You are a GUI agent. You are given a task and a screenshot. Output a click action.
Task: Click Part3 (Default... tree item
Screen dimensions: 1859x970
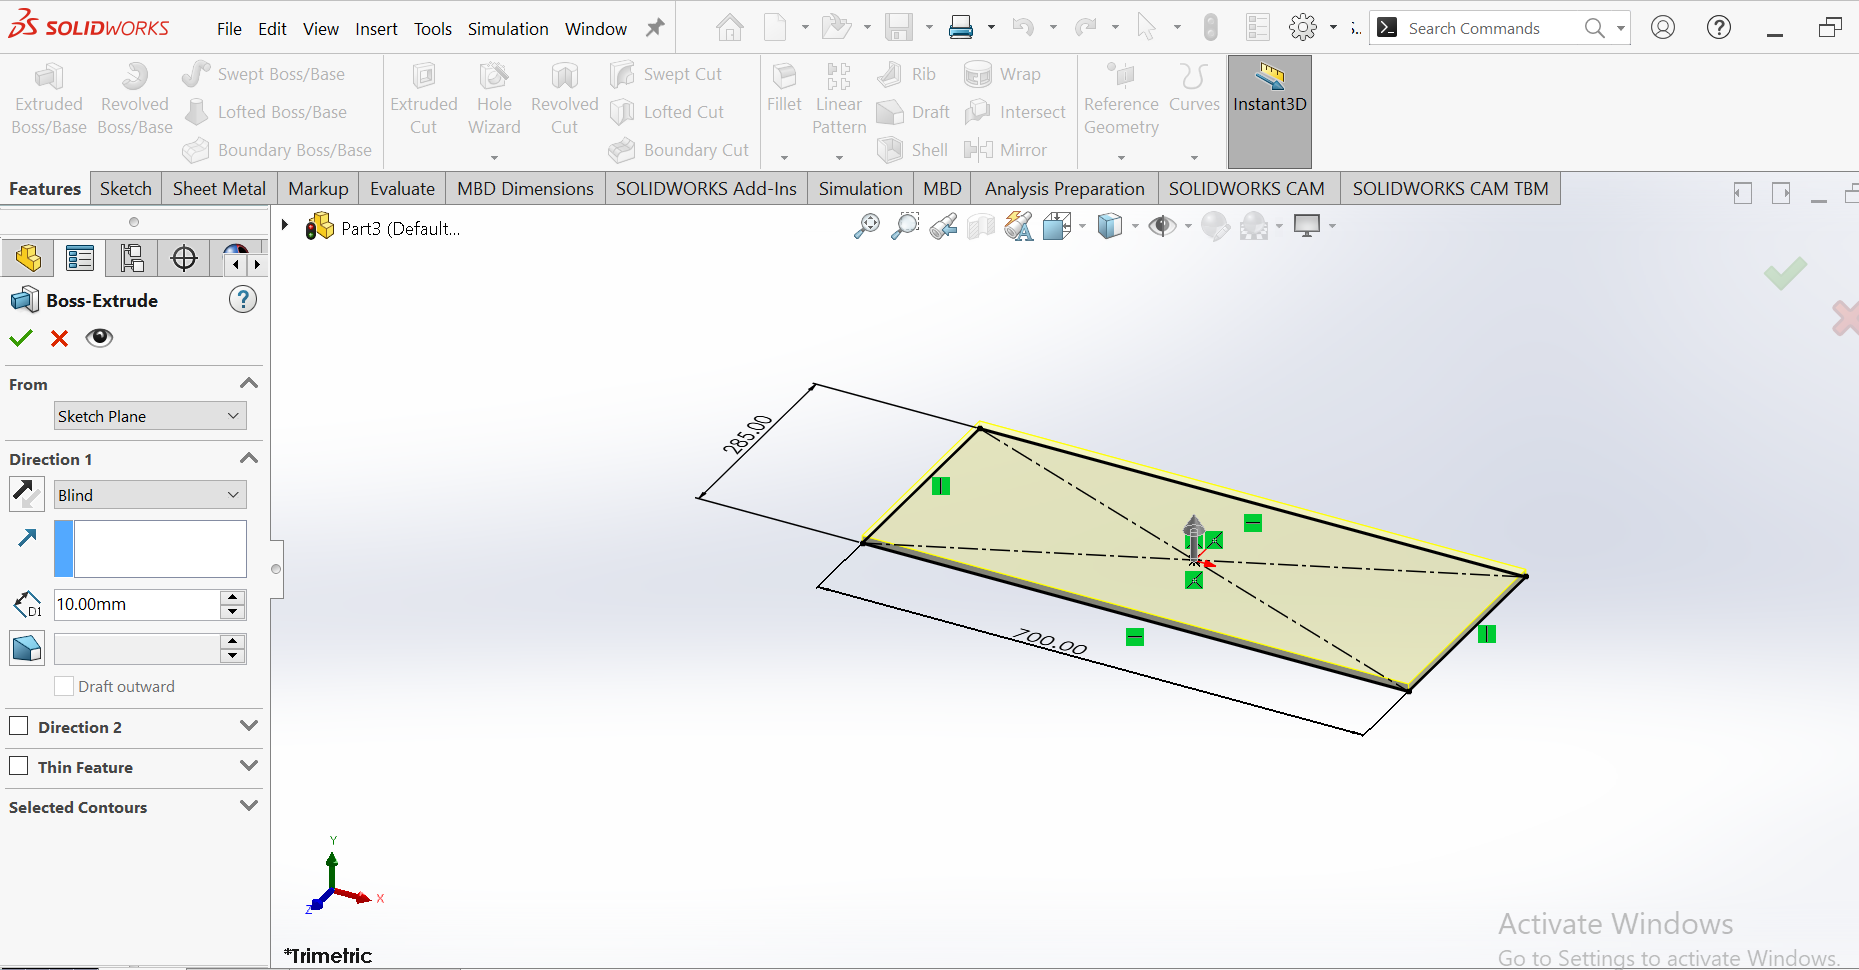click(x=401, y=228)
